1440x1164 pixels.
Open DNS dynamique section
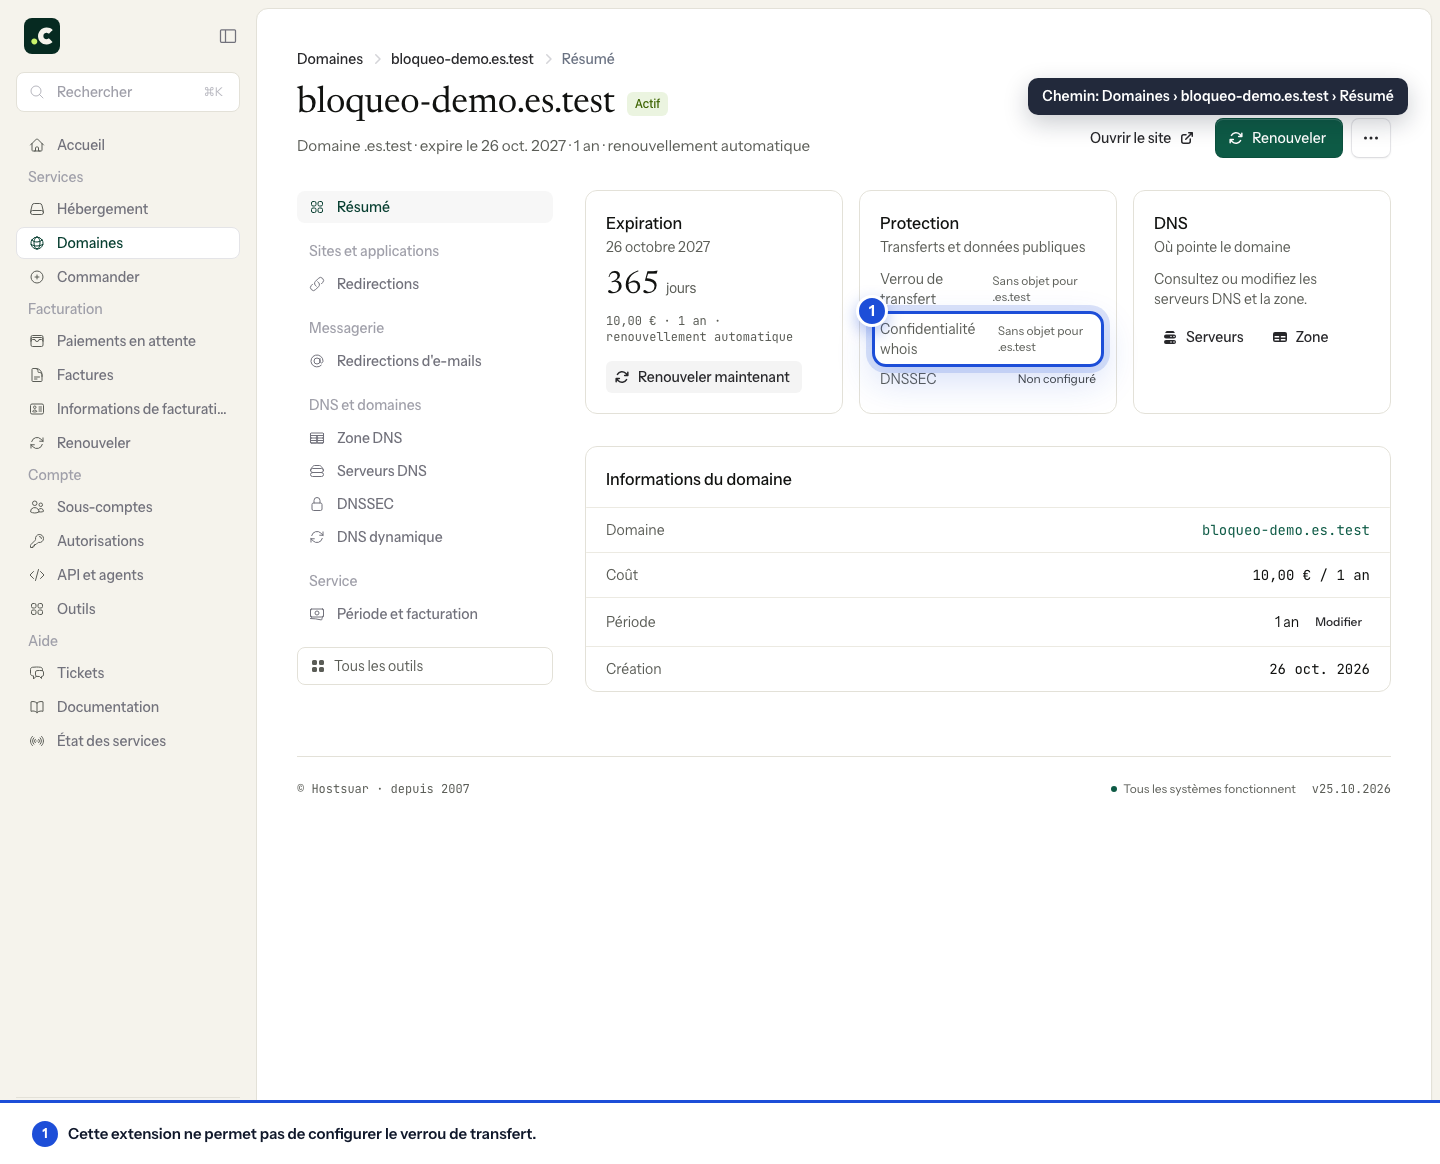point(425,537)
